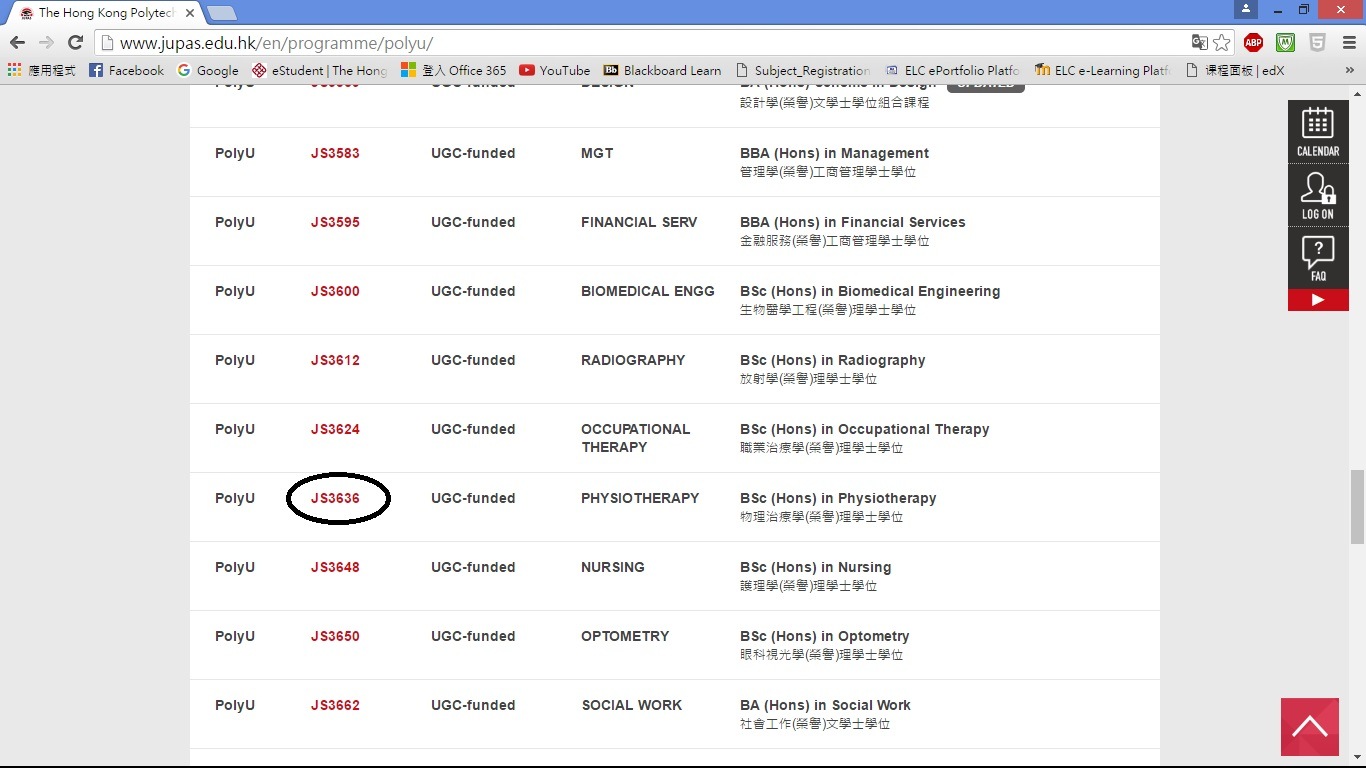The height and width of the screenshot is (768, 1366).
Task: Open programme code JS3583
Action: 335,153
